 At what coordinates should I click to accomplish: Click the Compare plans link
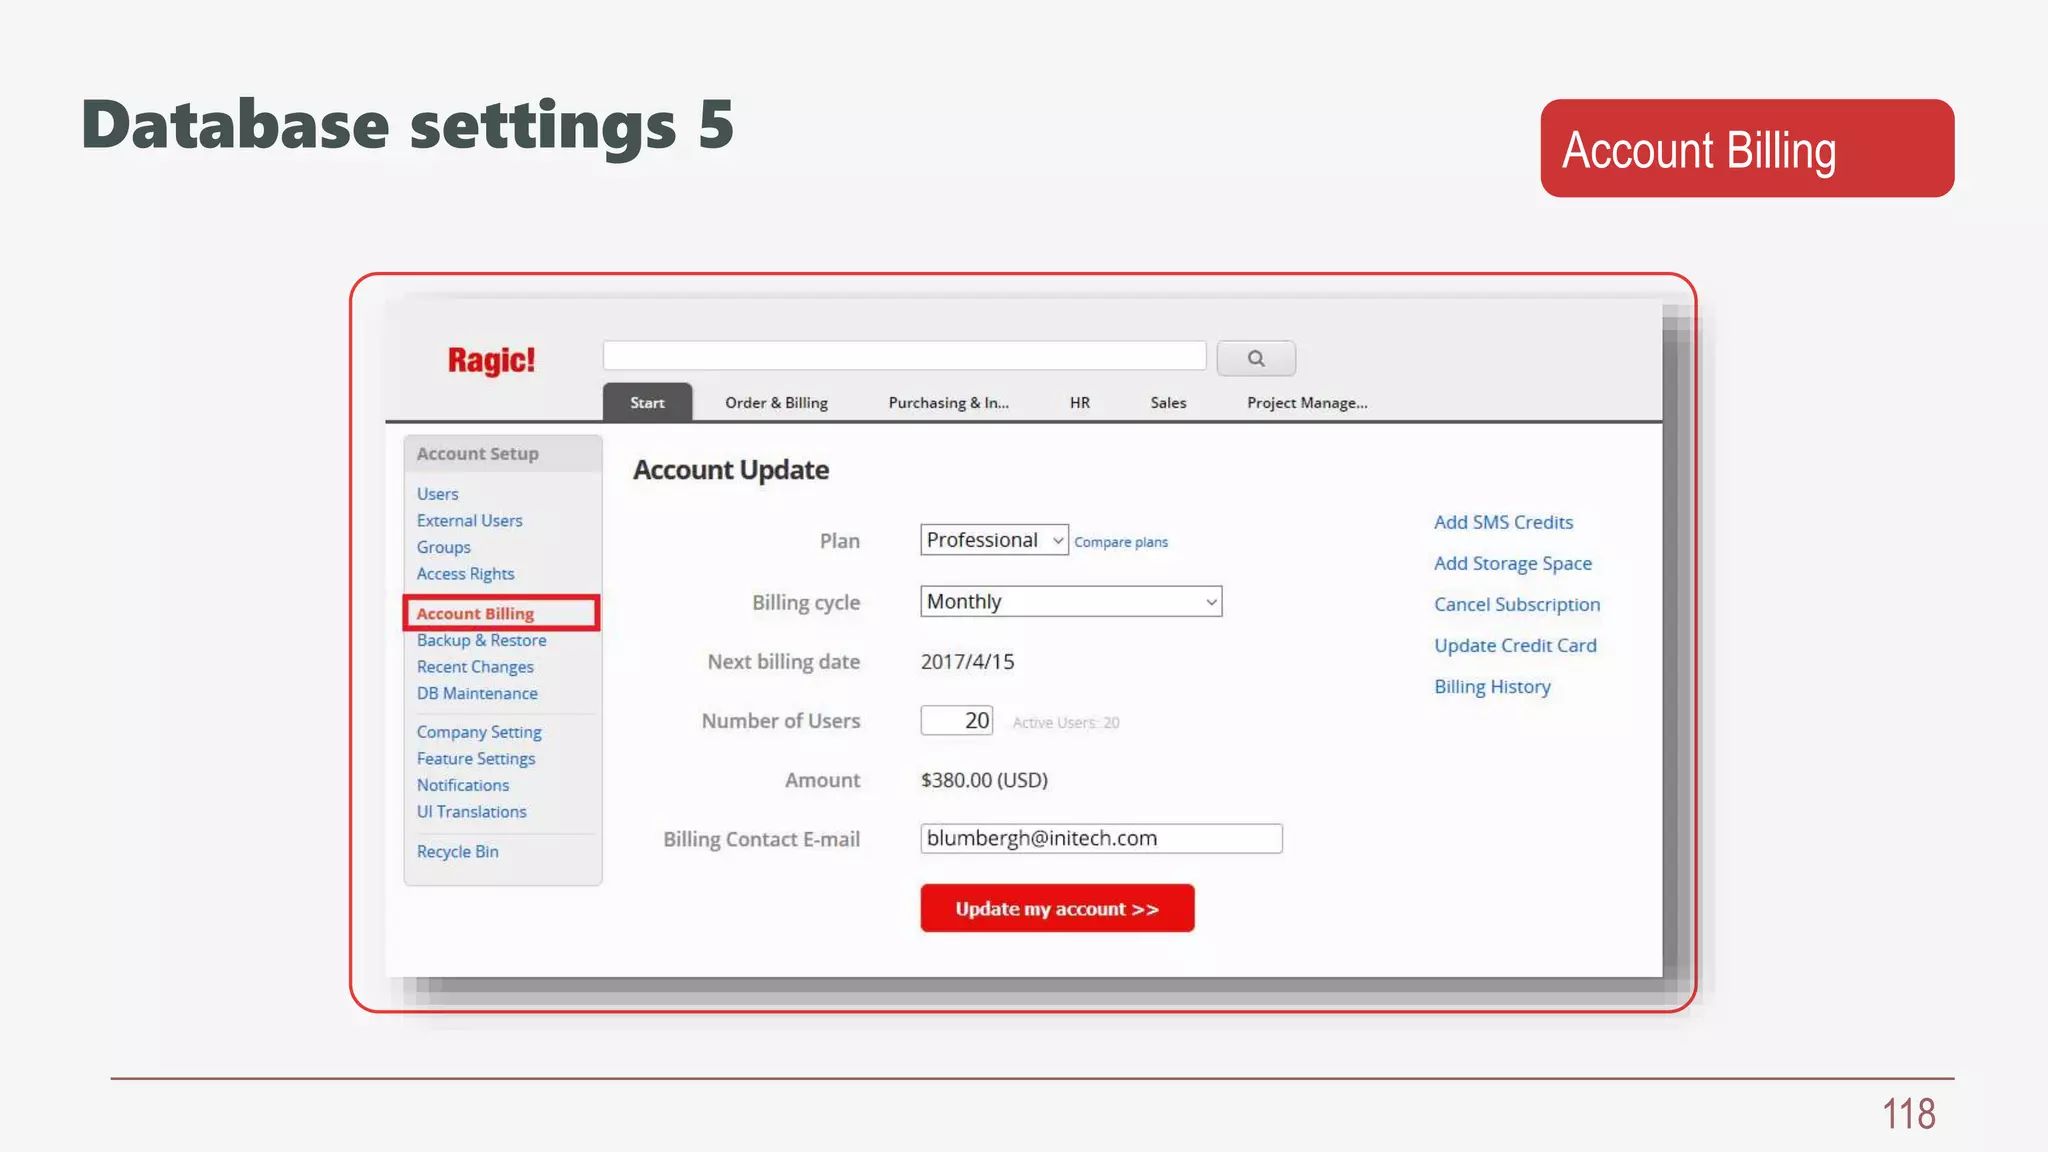tap(1121, 542)
